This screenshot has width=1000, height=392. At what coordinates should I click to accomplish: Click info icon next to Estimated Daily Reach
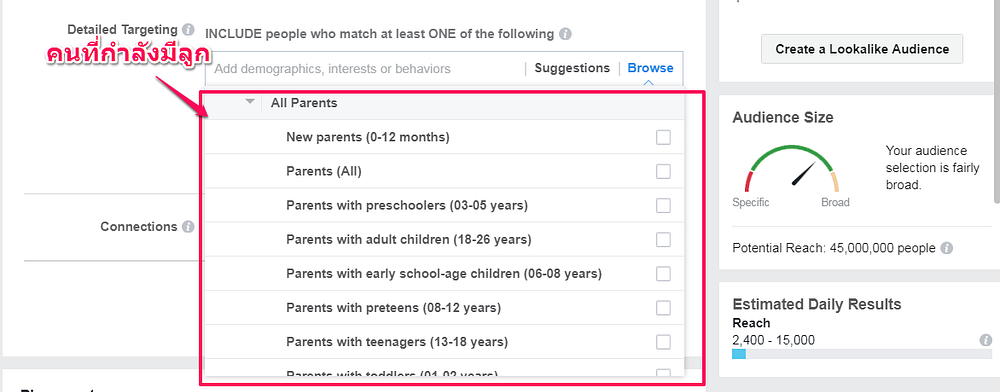click(986, 340)
